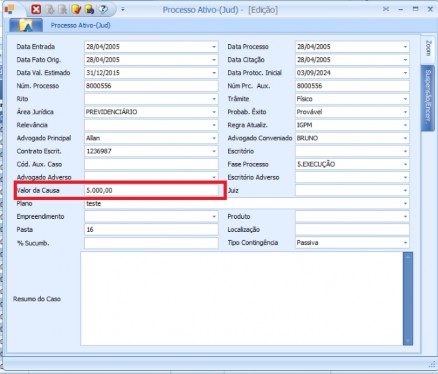Expand the Empreendimento dropdown
The image size is (438, 374).
tap(214, 217)
